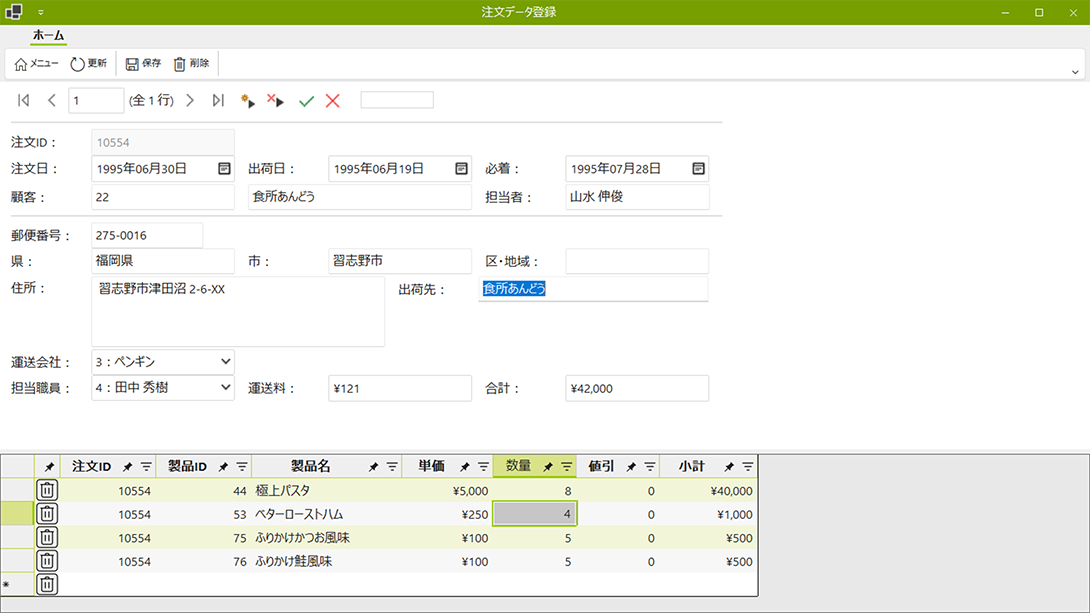
Task: Go to the first record
Action: 24,101
